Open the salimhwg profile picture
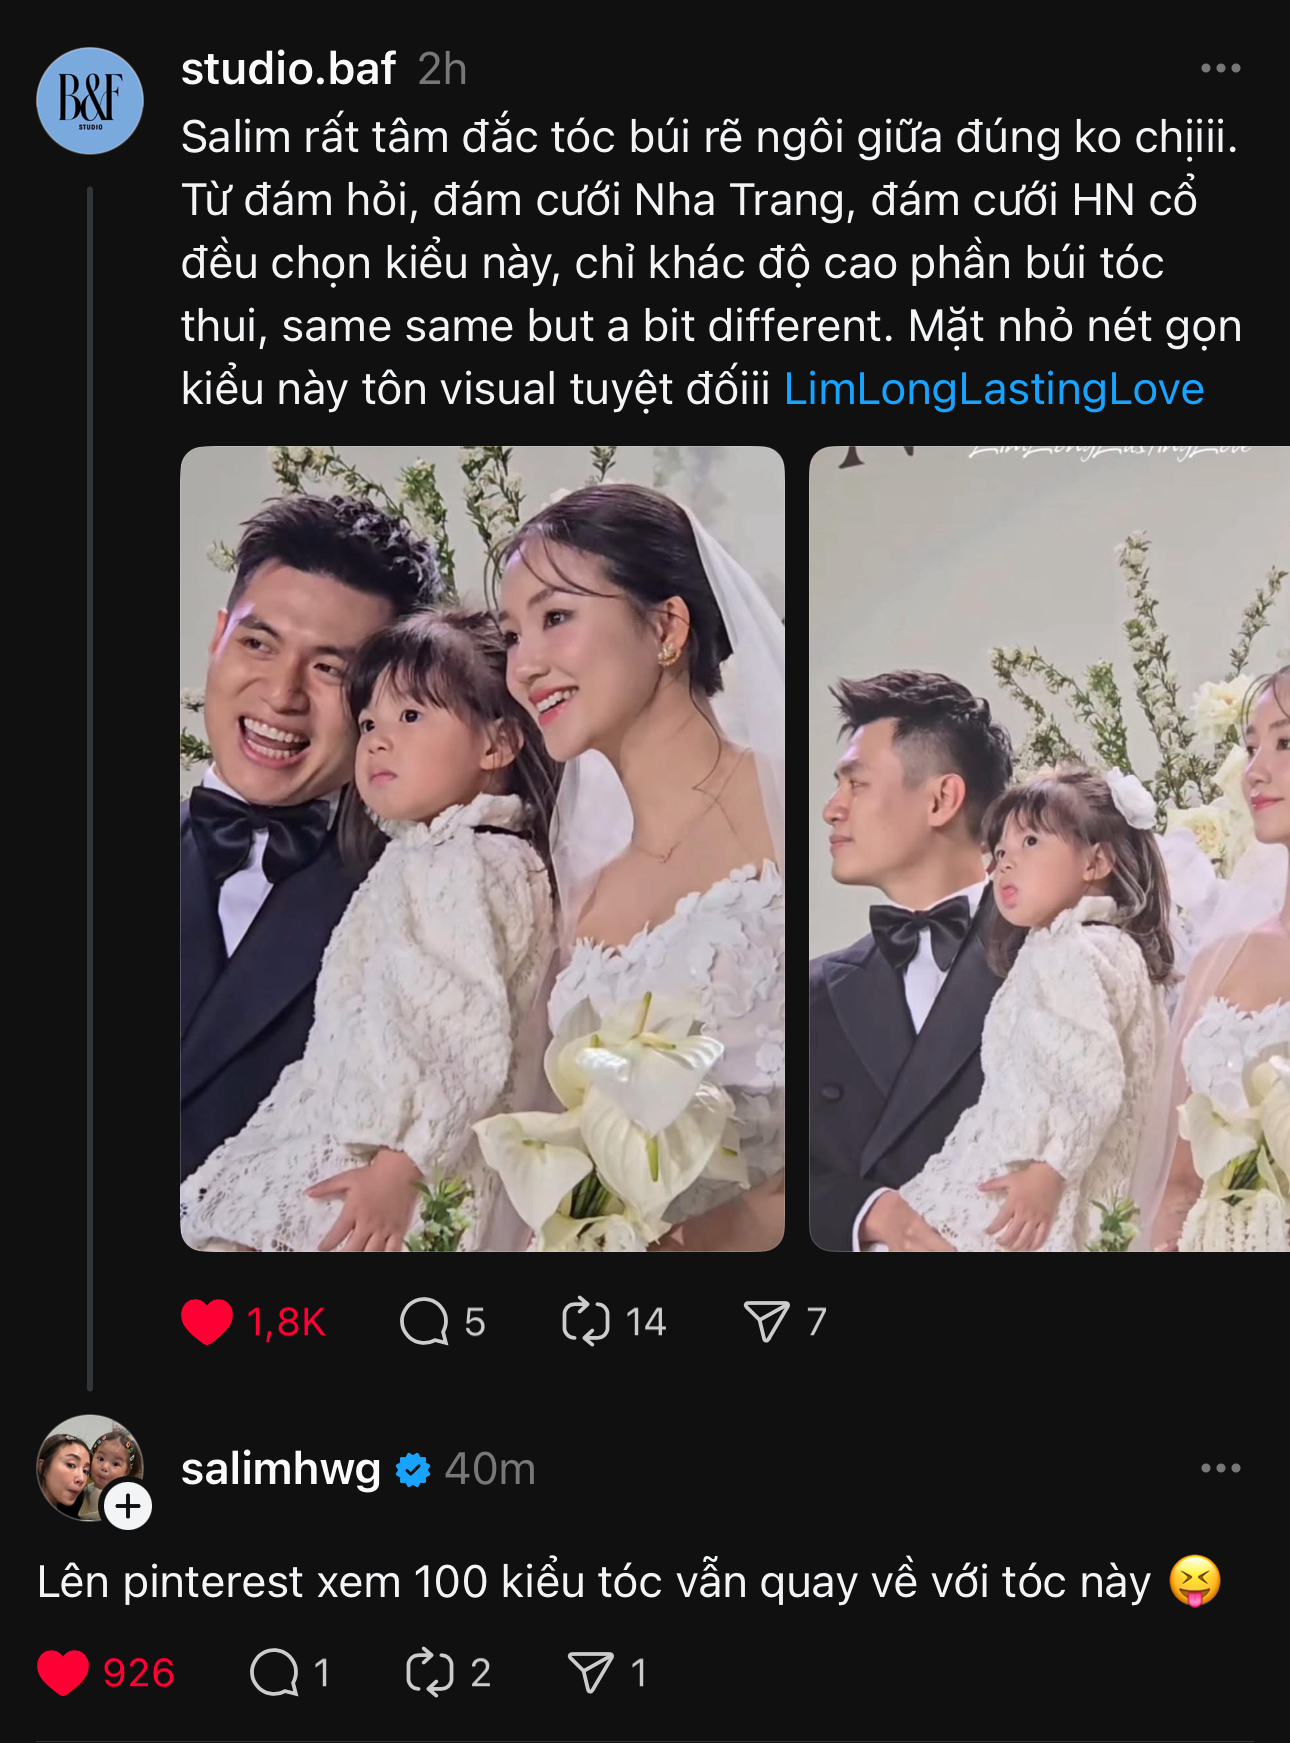This screenshot has height=1743, width=1290. (x=88, y=1466)
